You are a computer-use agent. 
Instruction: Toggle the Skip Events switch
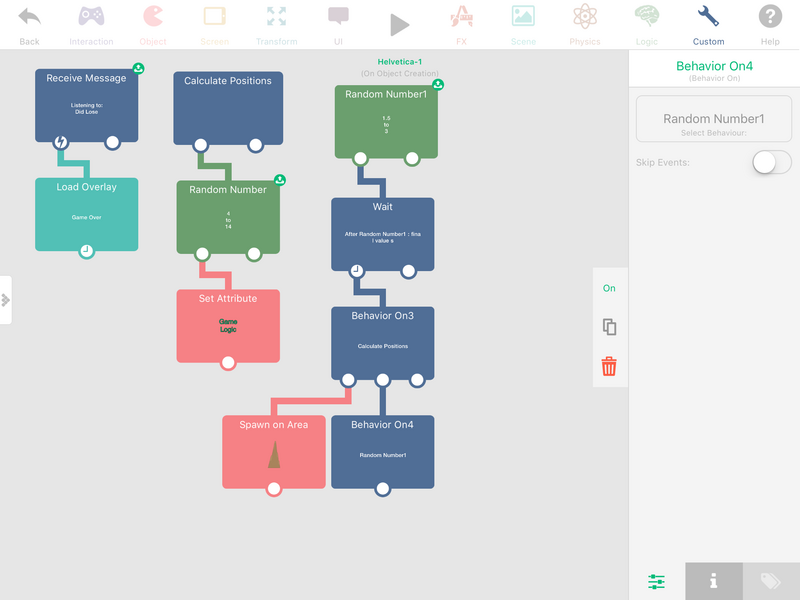(x=772, y=163)
